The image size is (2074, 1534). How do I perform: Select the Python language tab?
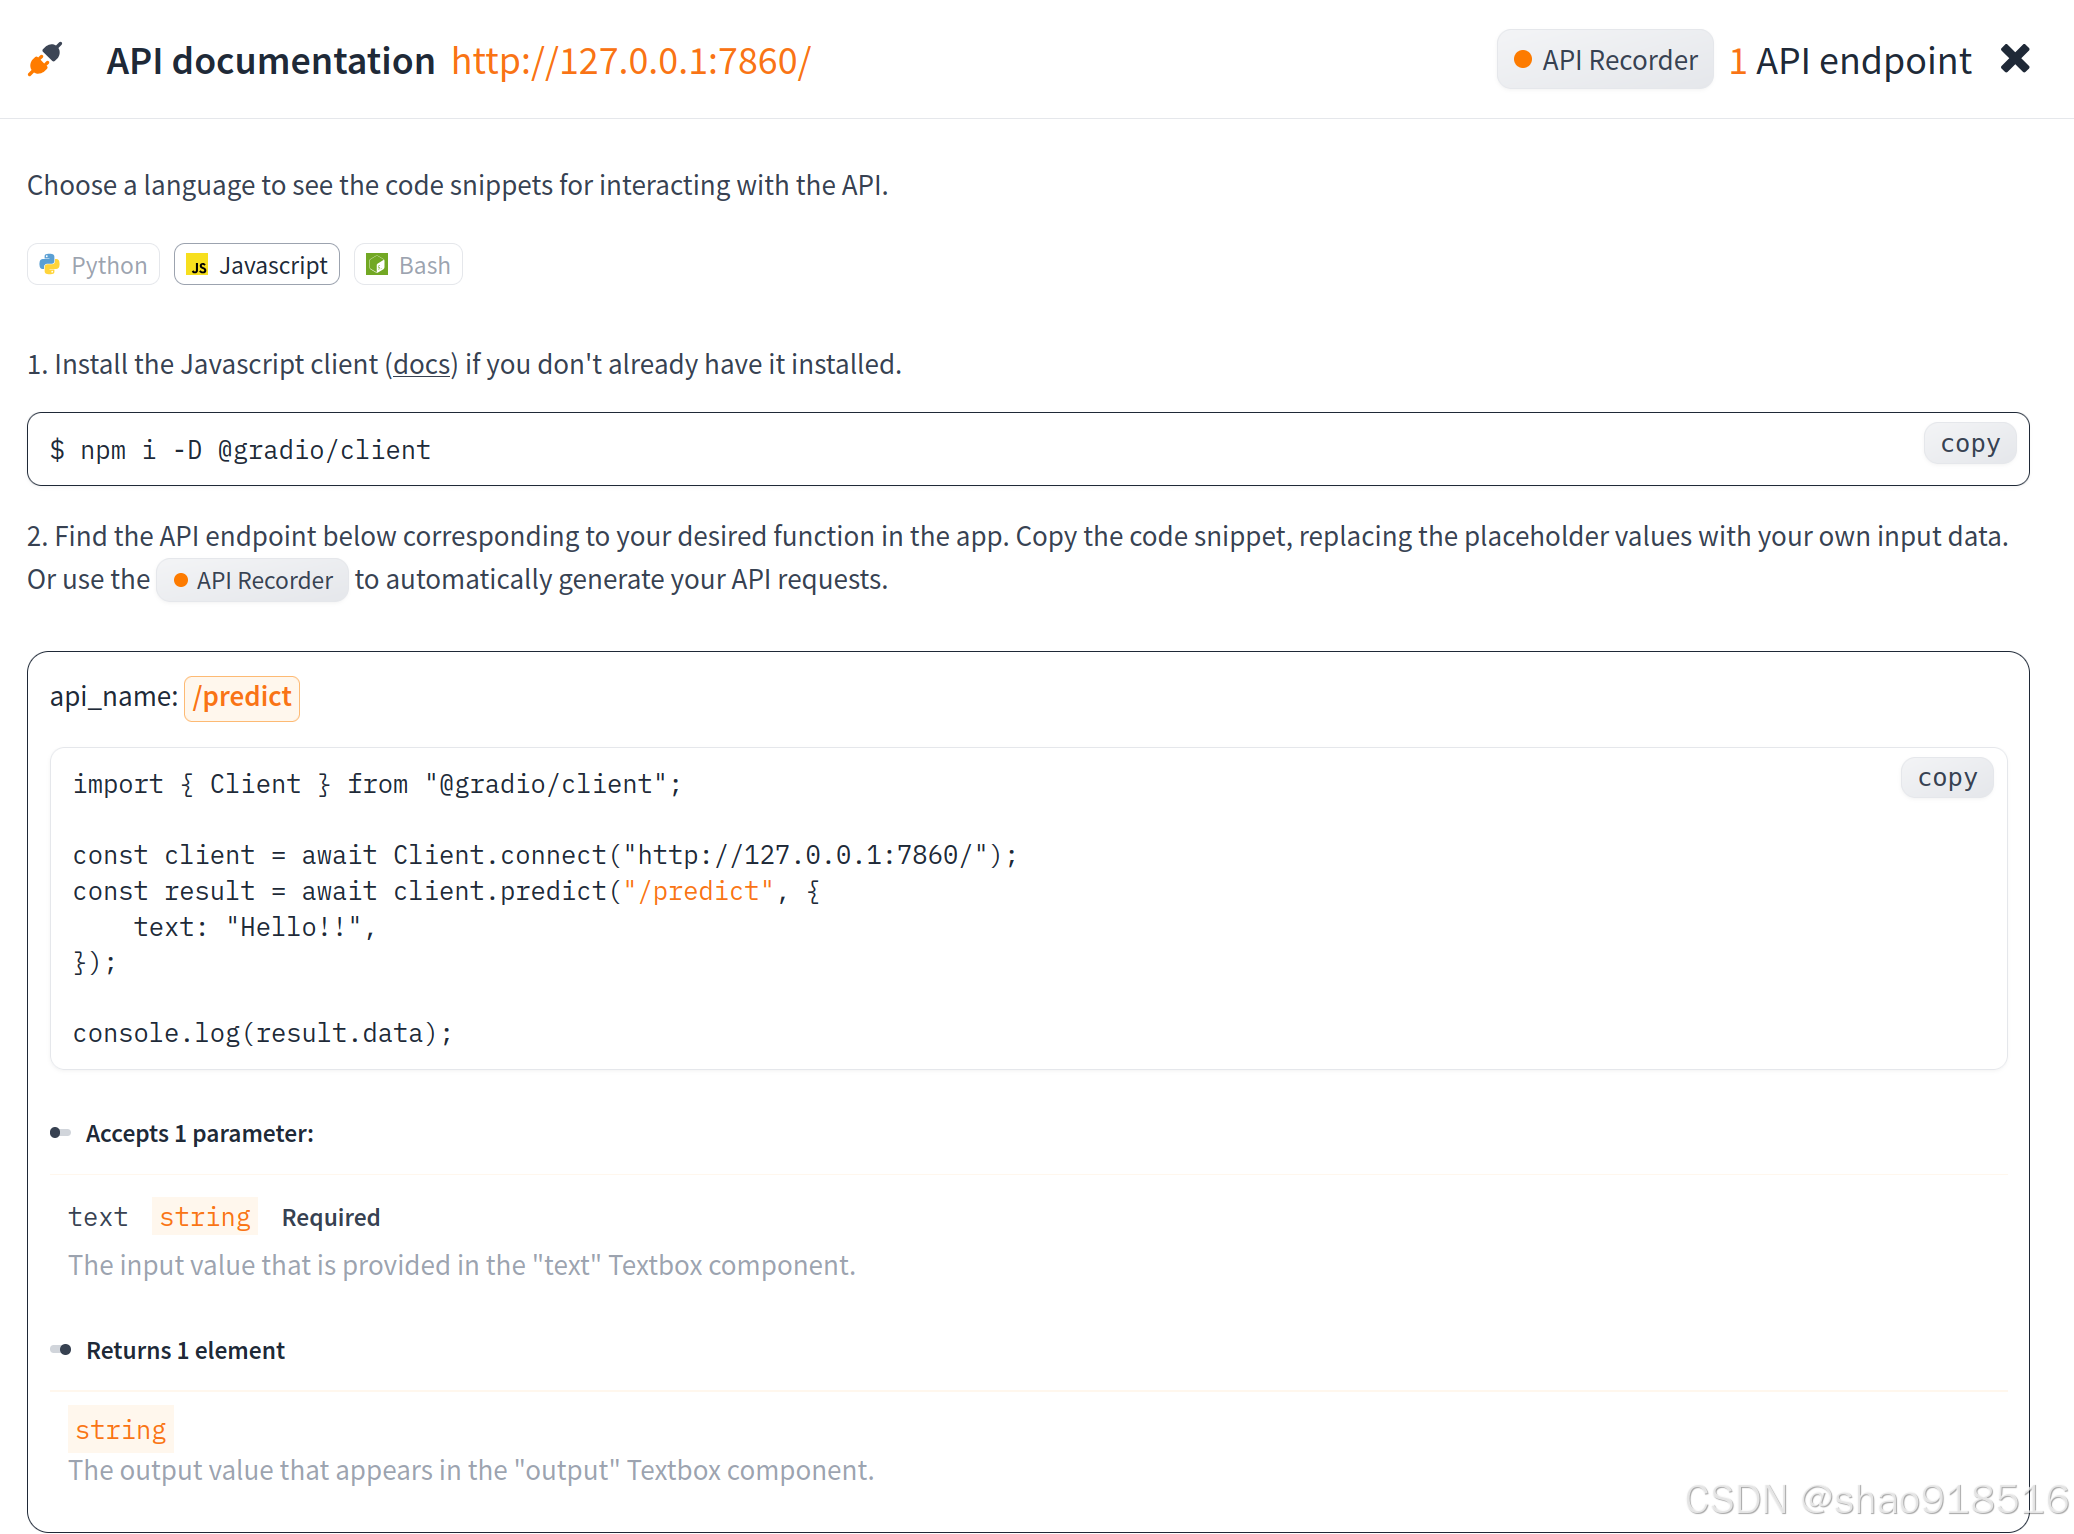[93, 265]
